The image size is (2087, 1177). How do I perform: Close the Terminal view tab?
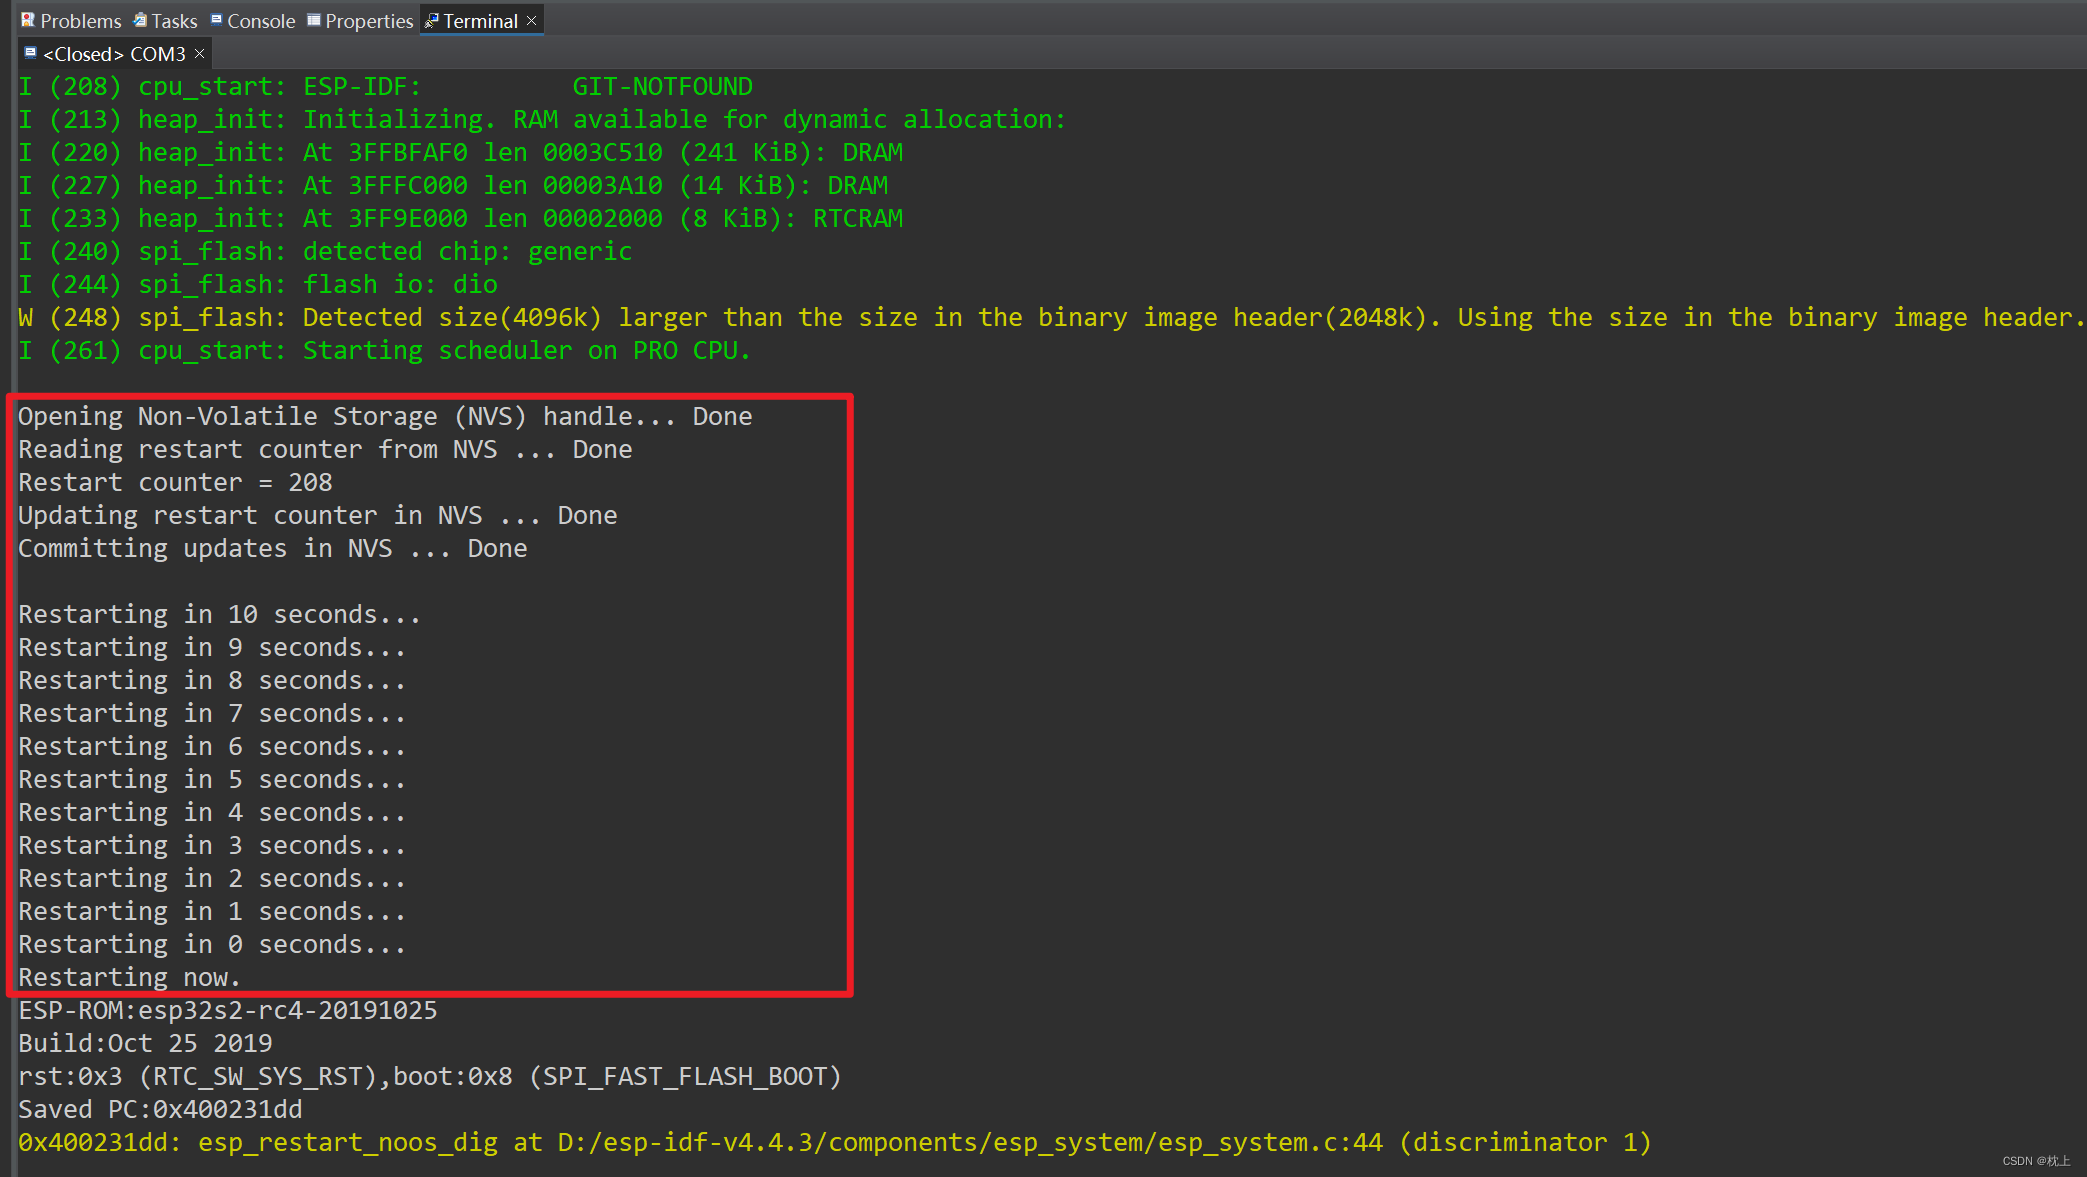(532, 20)
